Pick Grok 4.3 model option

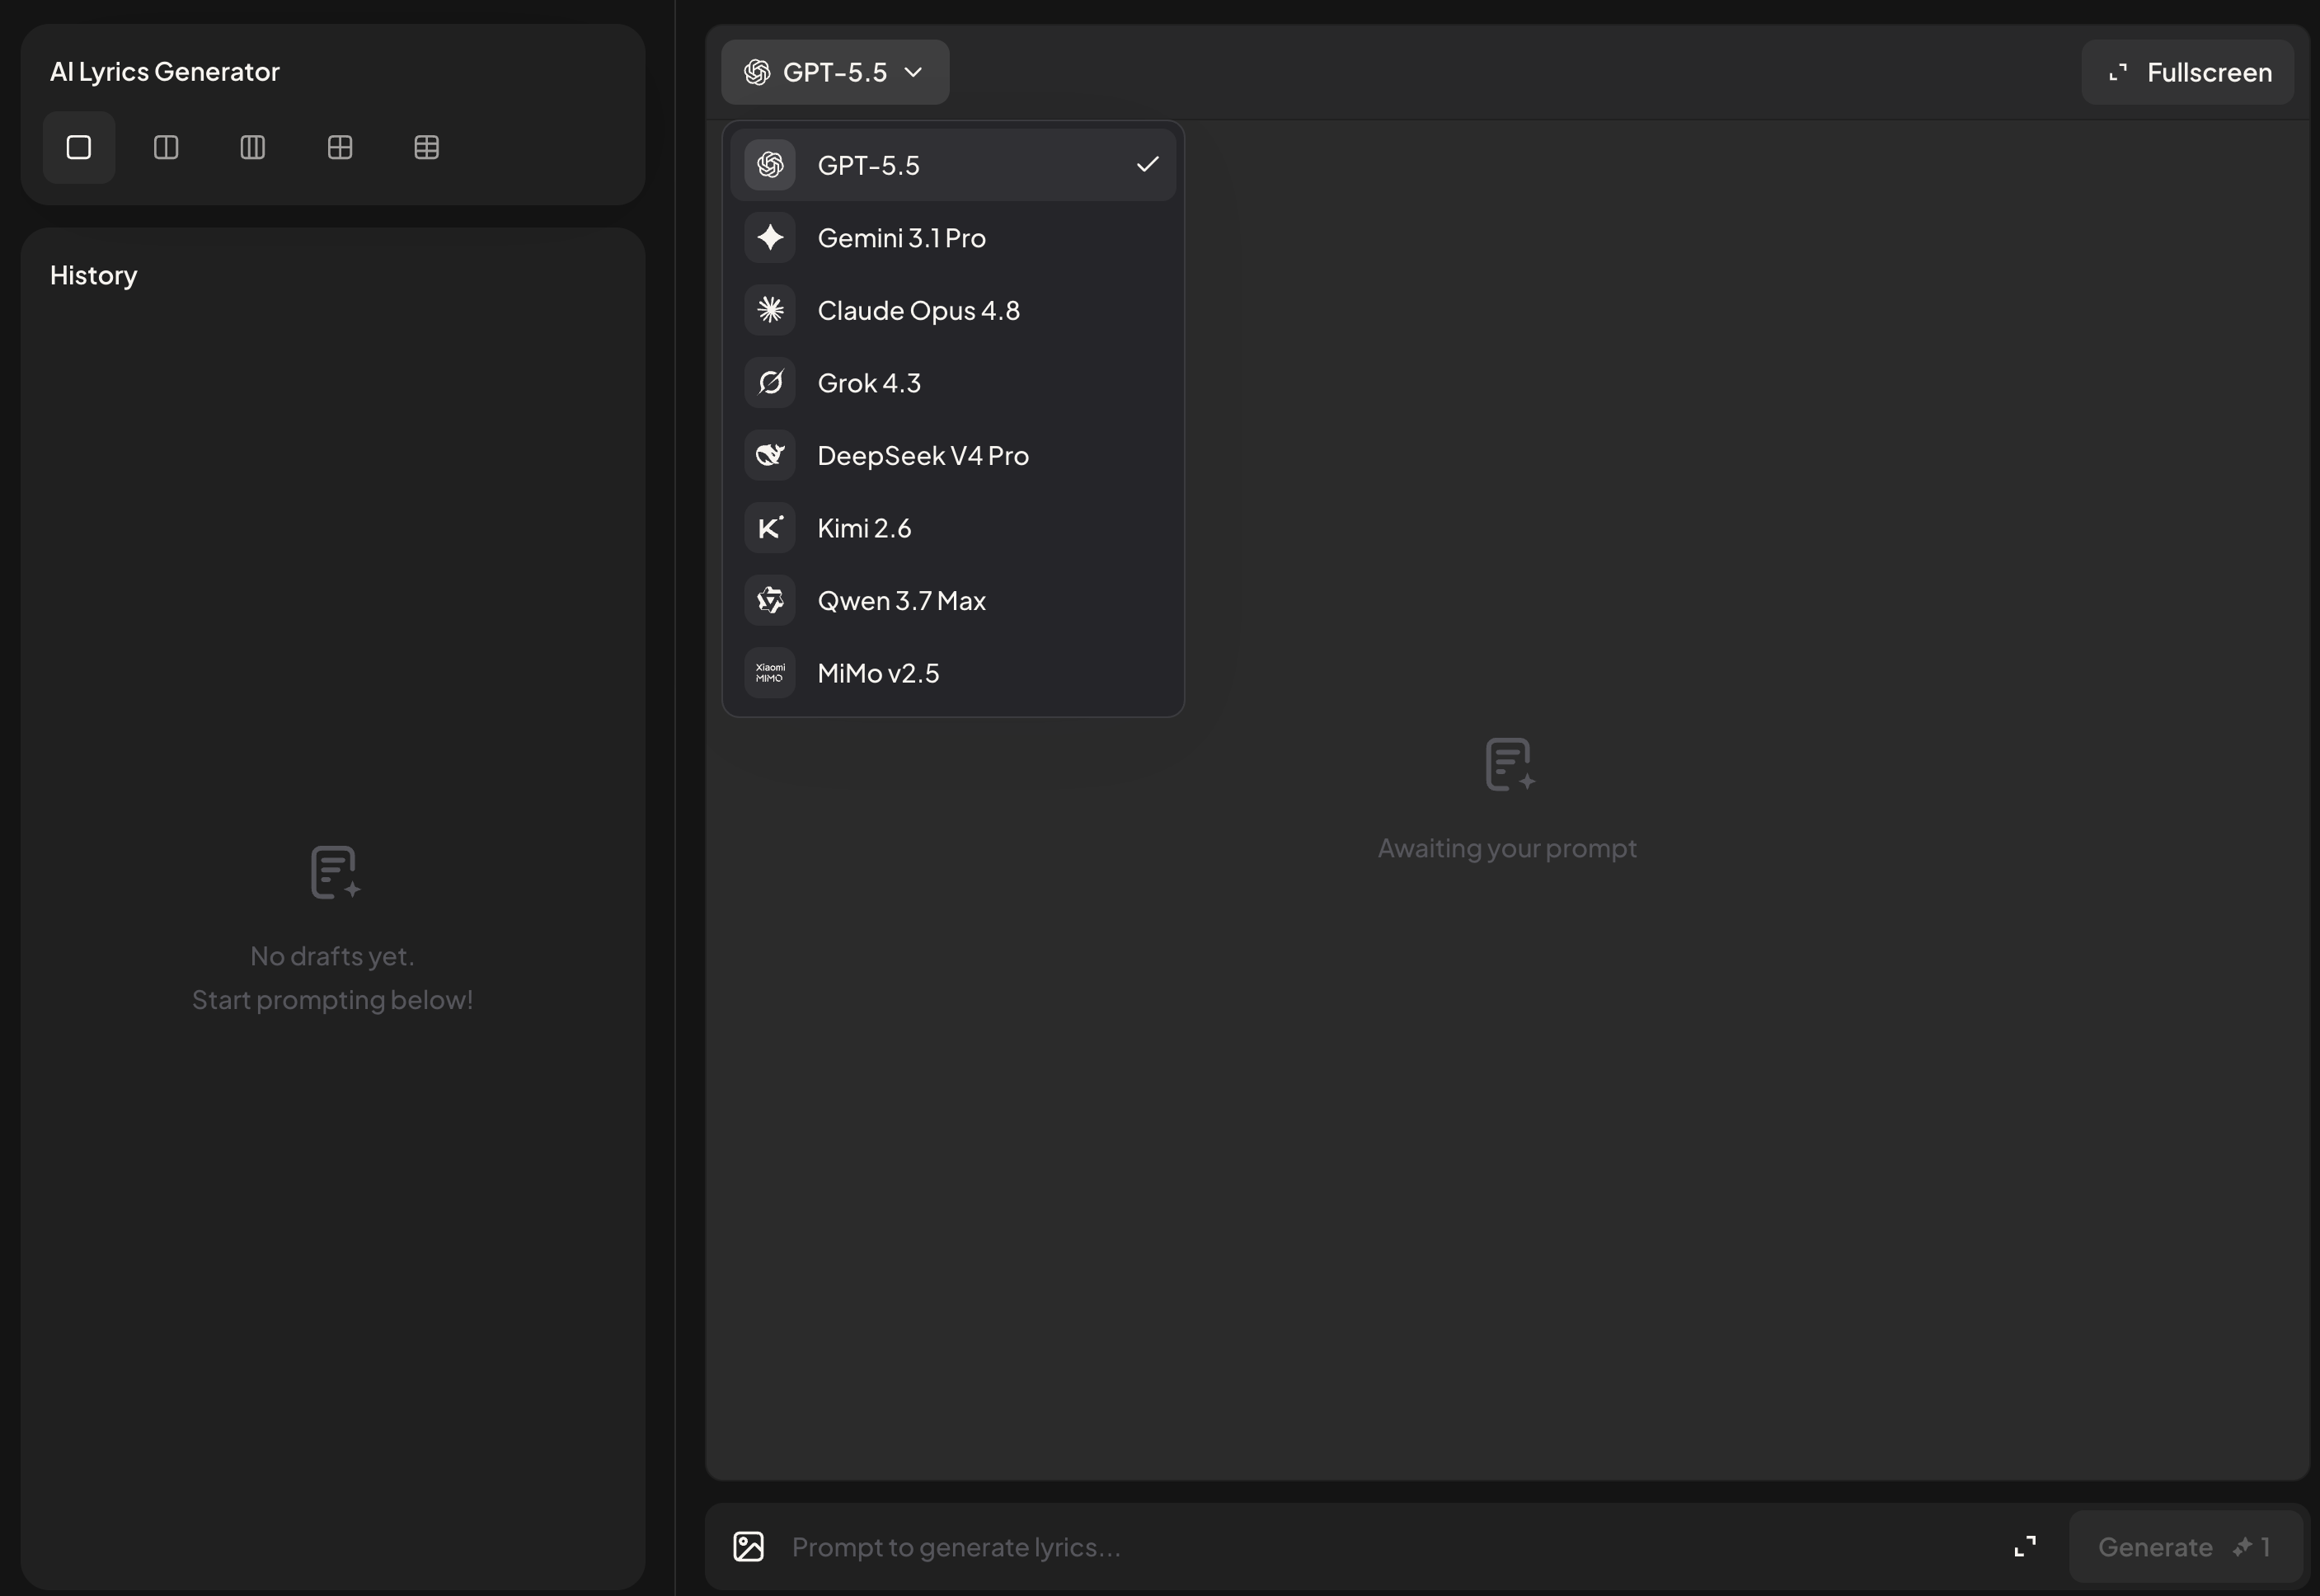953,383
